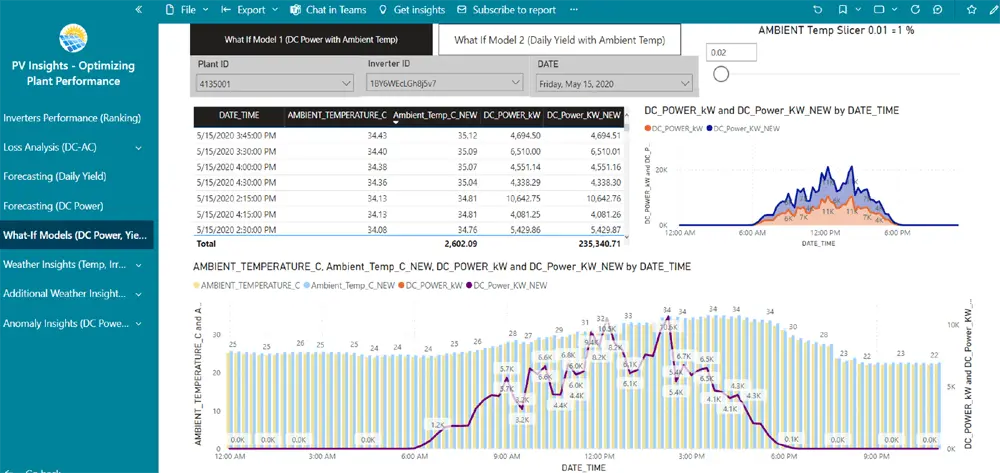Click the Get insights lightbulb icon
The image size is (1000, 473).
381,9
